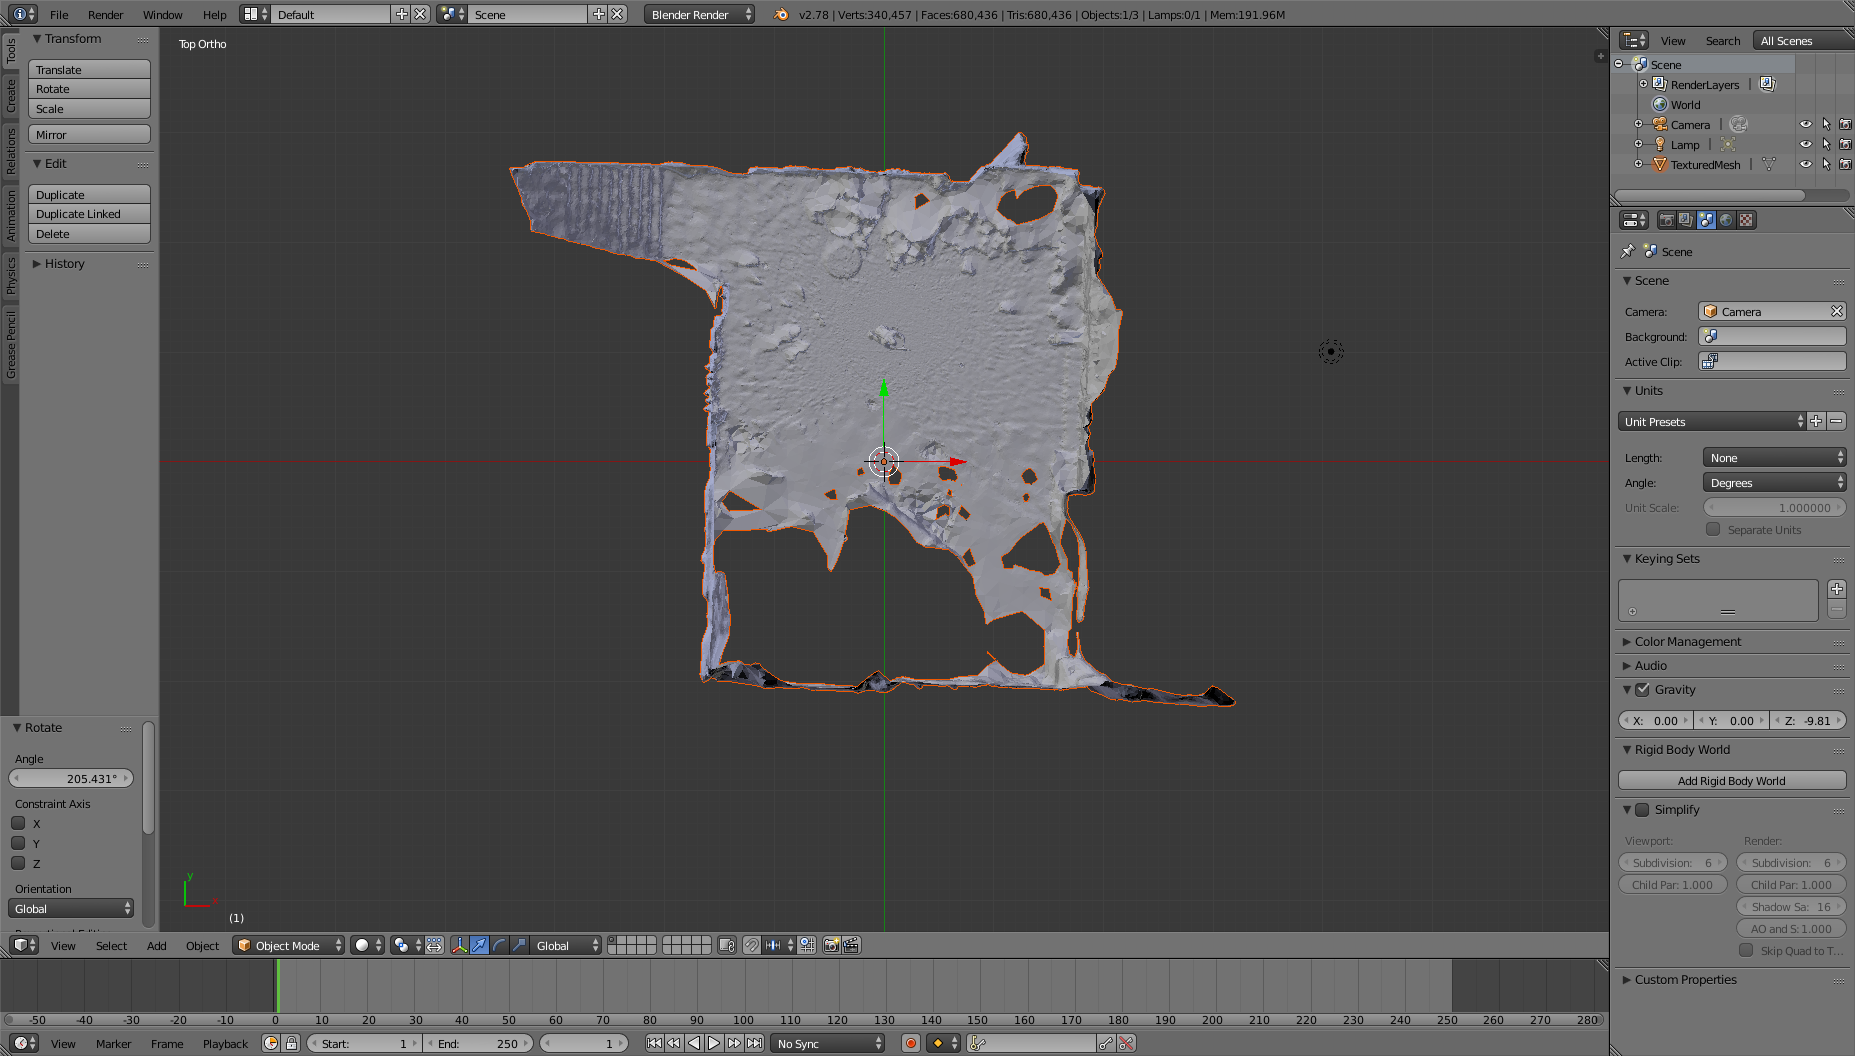Open the World properties tab (globe icon)
Viewport: 1855px width, 1056px height.
1726,220
